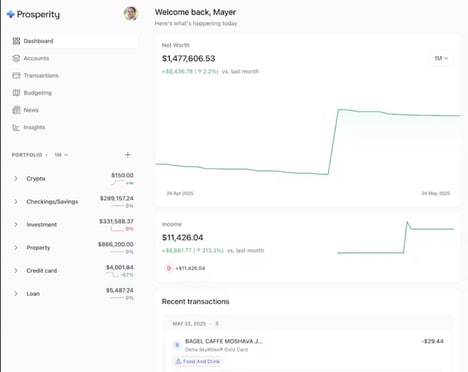This screenshot has height=372, width=468.
Task: Open the user profile avatar
Action: click(131, 14)
